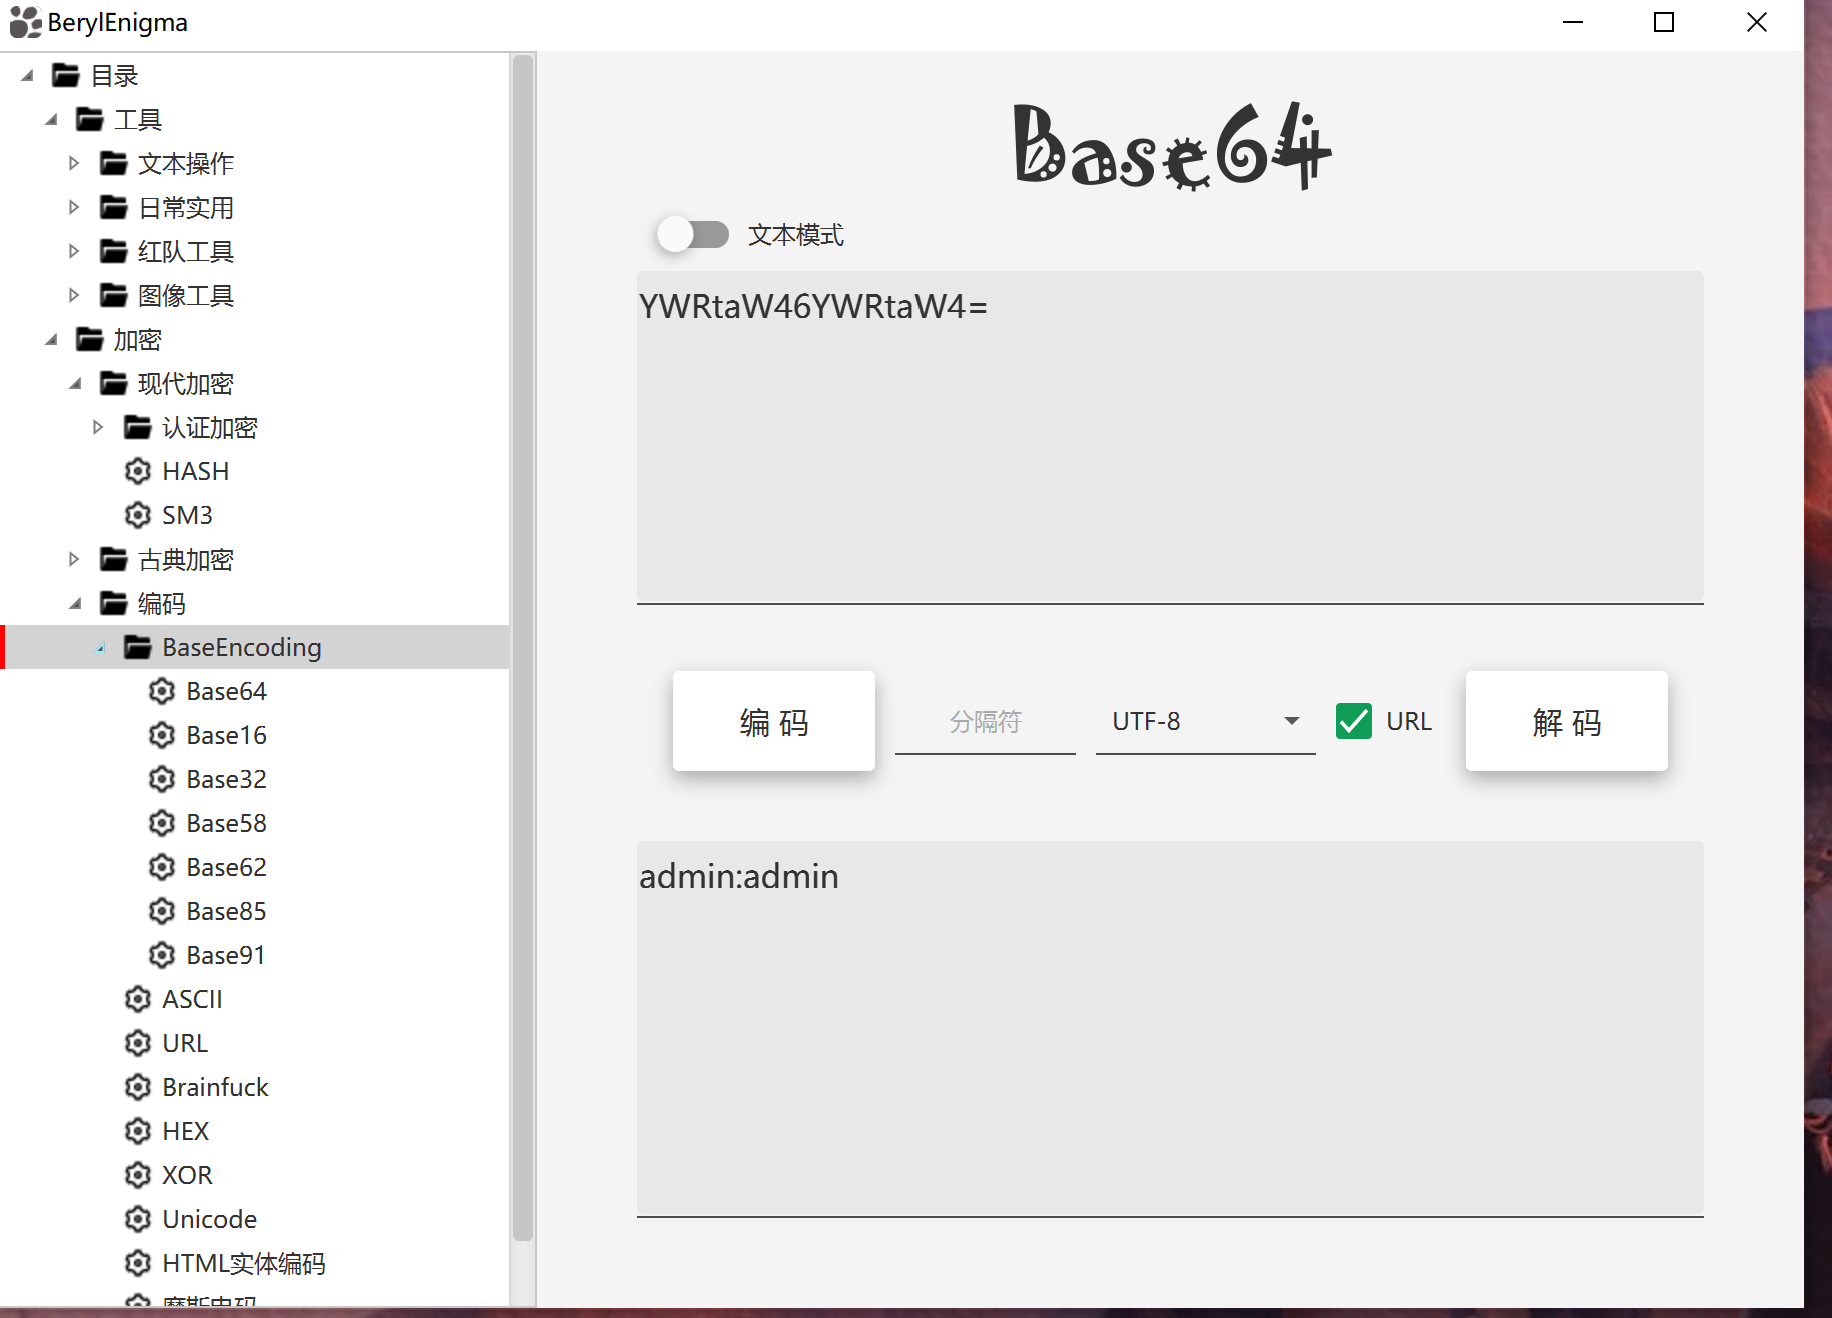Focus the 分隔符 separator input field

[x=985, y=721]
